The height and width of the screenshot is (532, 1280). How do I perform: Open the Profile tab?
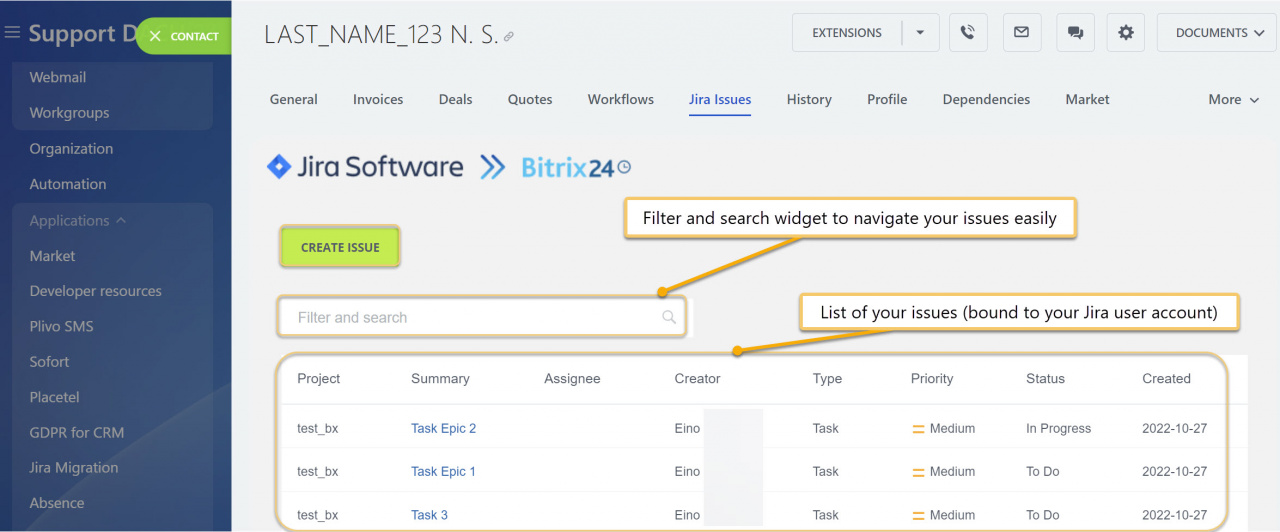pos(887,99)
